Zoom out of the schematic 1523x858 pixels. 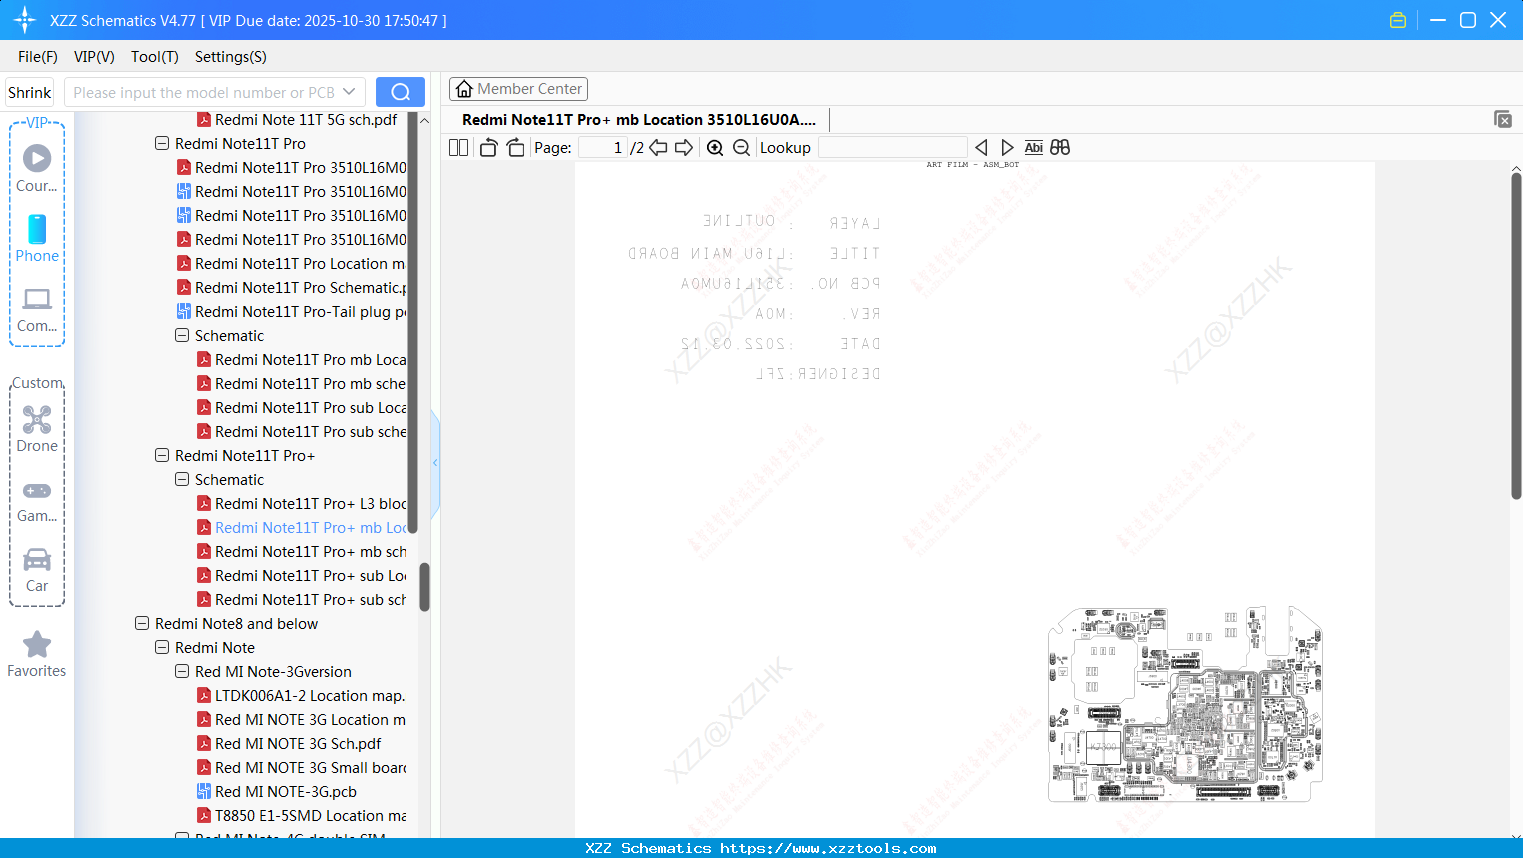point(741,147)
